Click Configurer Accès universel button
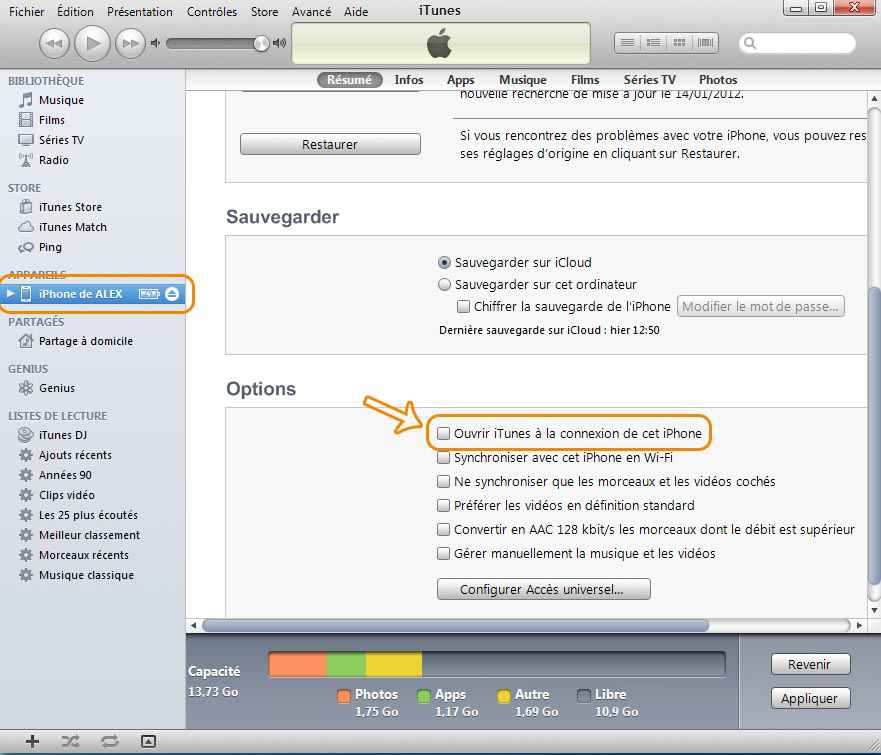Image resolution: width=881 pixels, height=755 pixels. point(543,589)
